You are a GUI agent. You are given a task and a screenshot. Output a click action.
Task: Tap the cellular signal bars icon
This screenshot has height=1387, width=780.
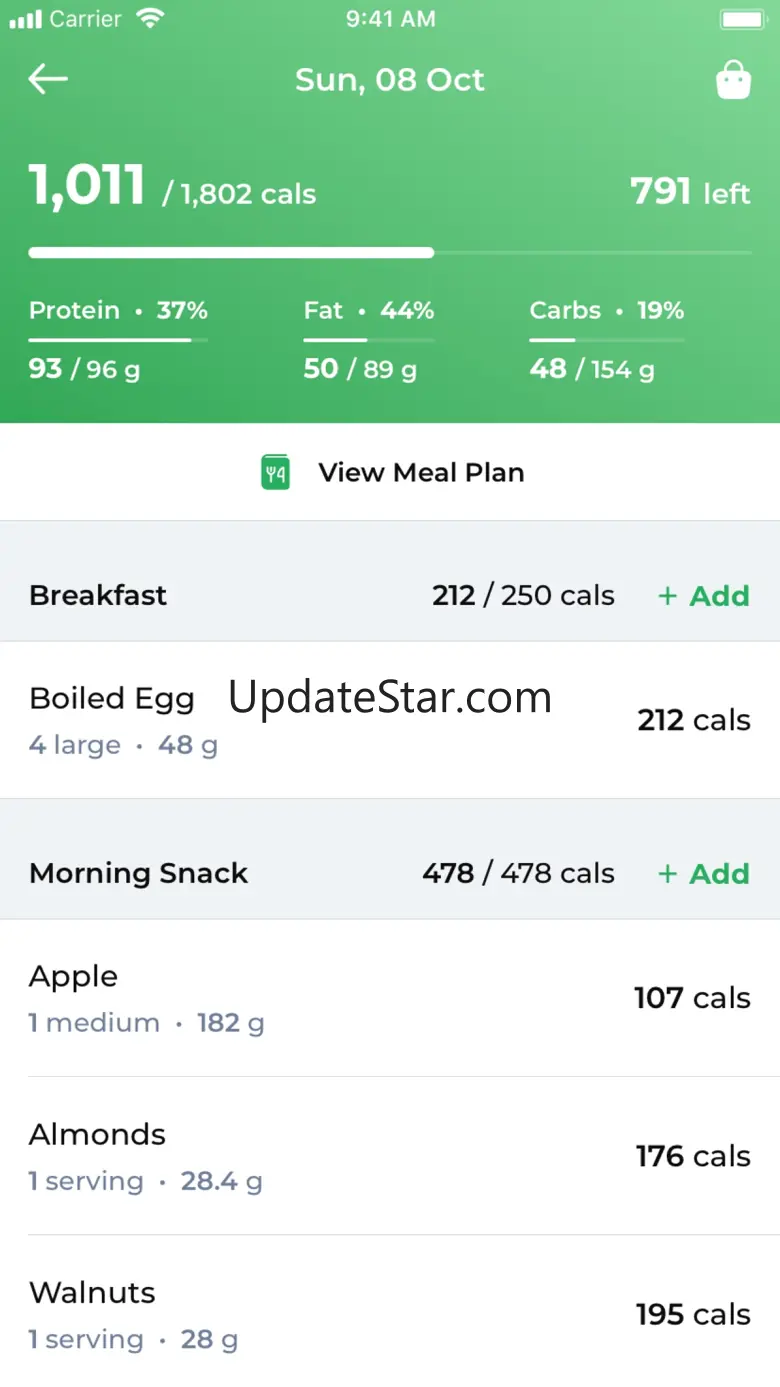click(x=25, y=19)
